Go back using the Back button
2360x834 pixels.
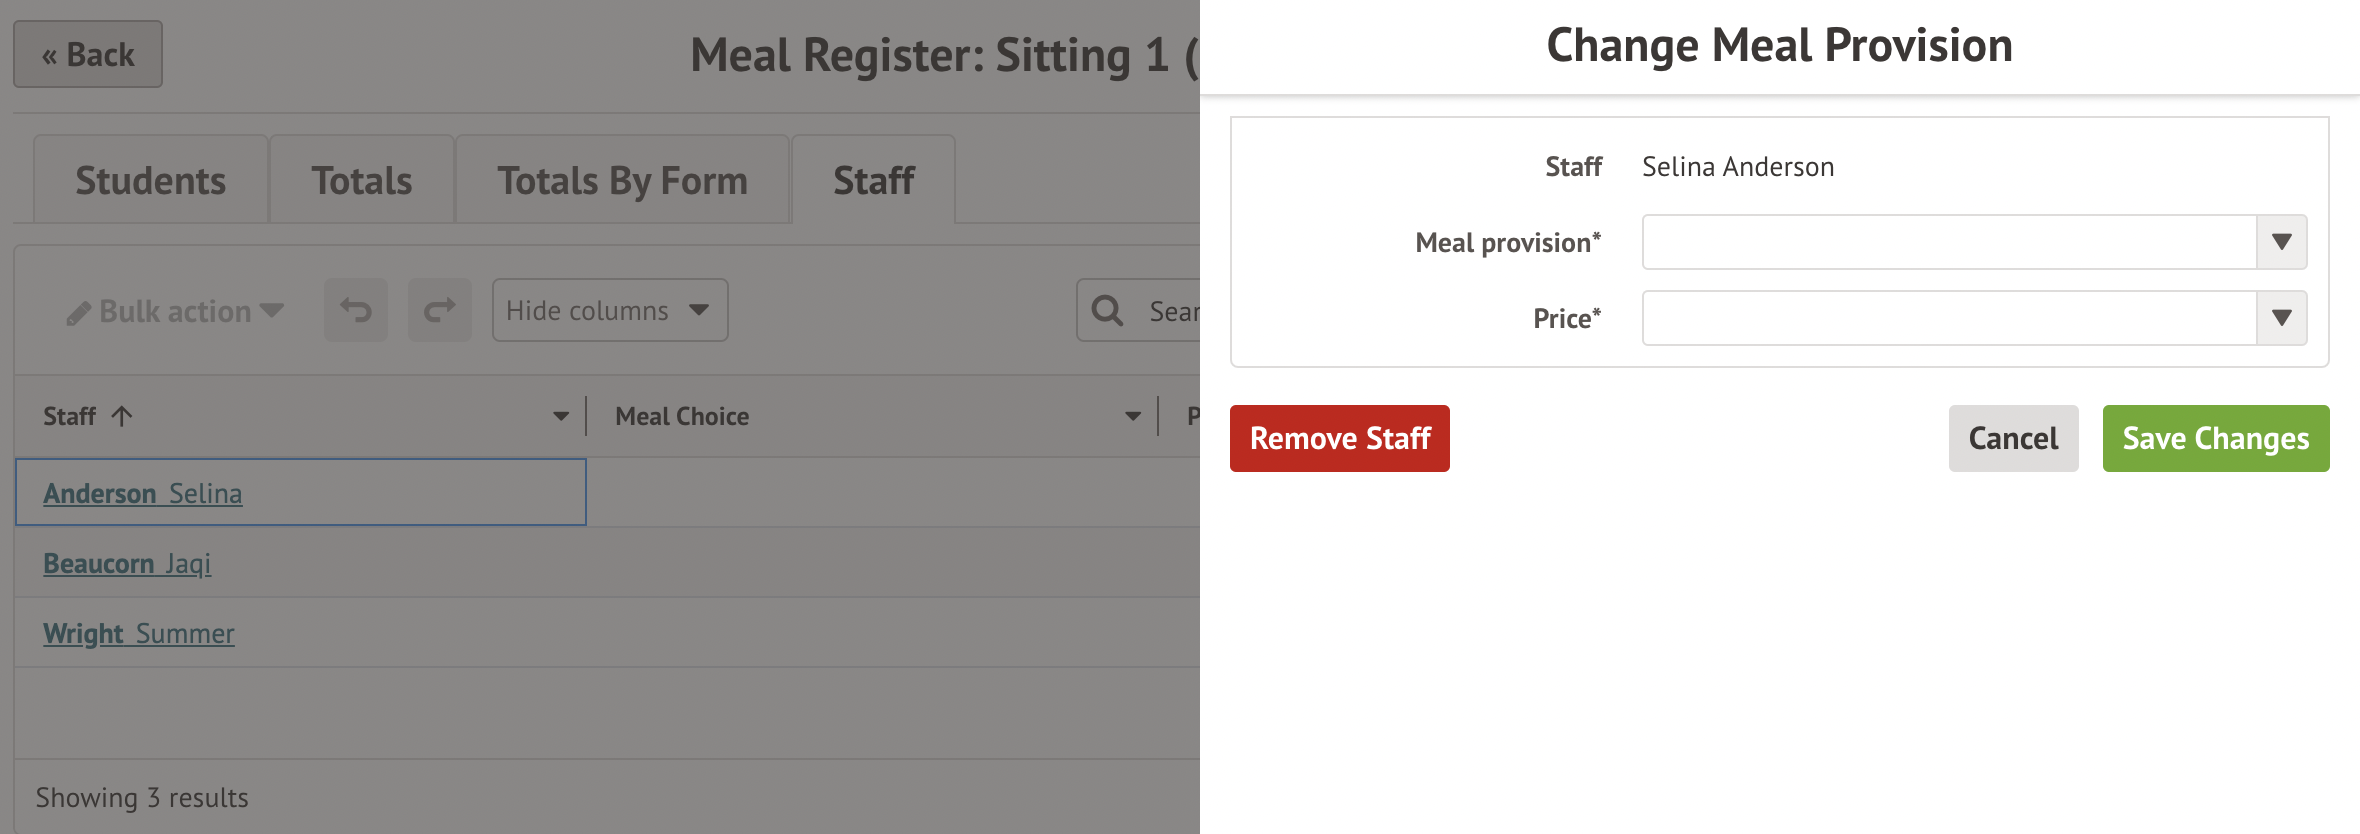click(88, 55)
